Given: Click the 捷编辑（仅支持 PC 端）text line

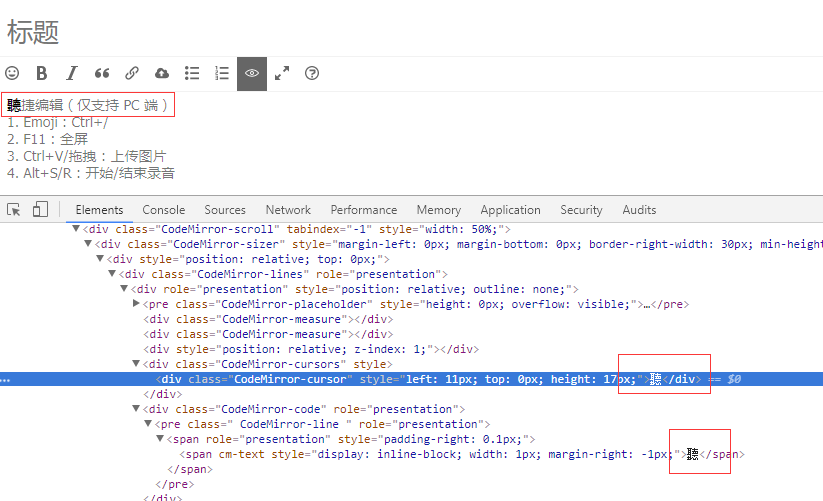Looking at the screenshot, I should coord(88,105).
